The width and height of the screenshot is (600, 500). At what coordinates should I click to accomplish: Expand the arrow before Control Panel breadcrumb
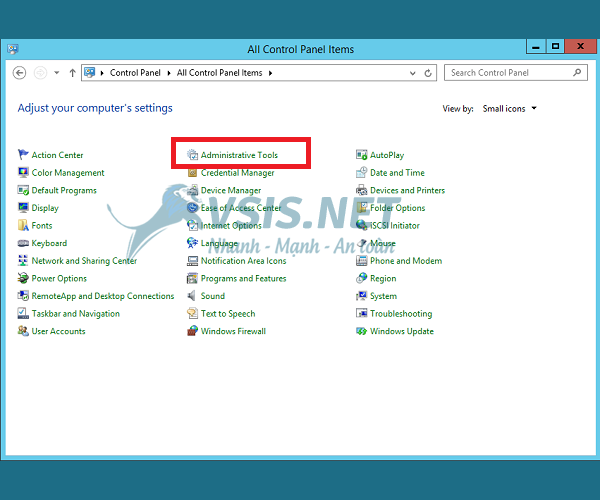click(x=102, y=73)
